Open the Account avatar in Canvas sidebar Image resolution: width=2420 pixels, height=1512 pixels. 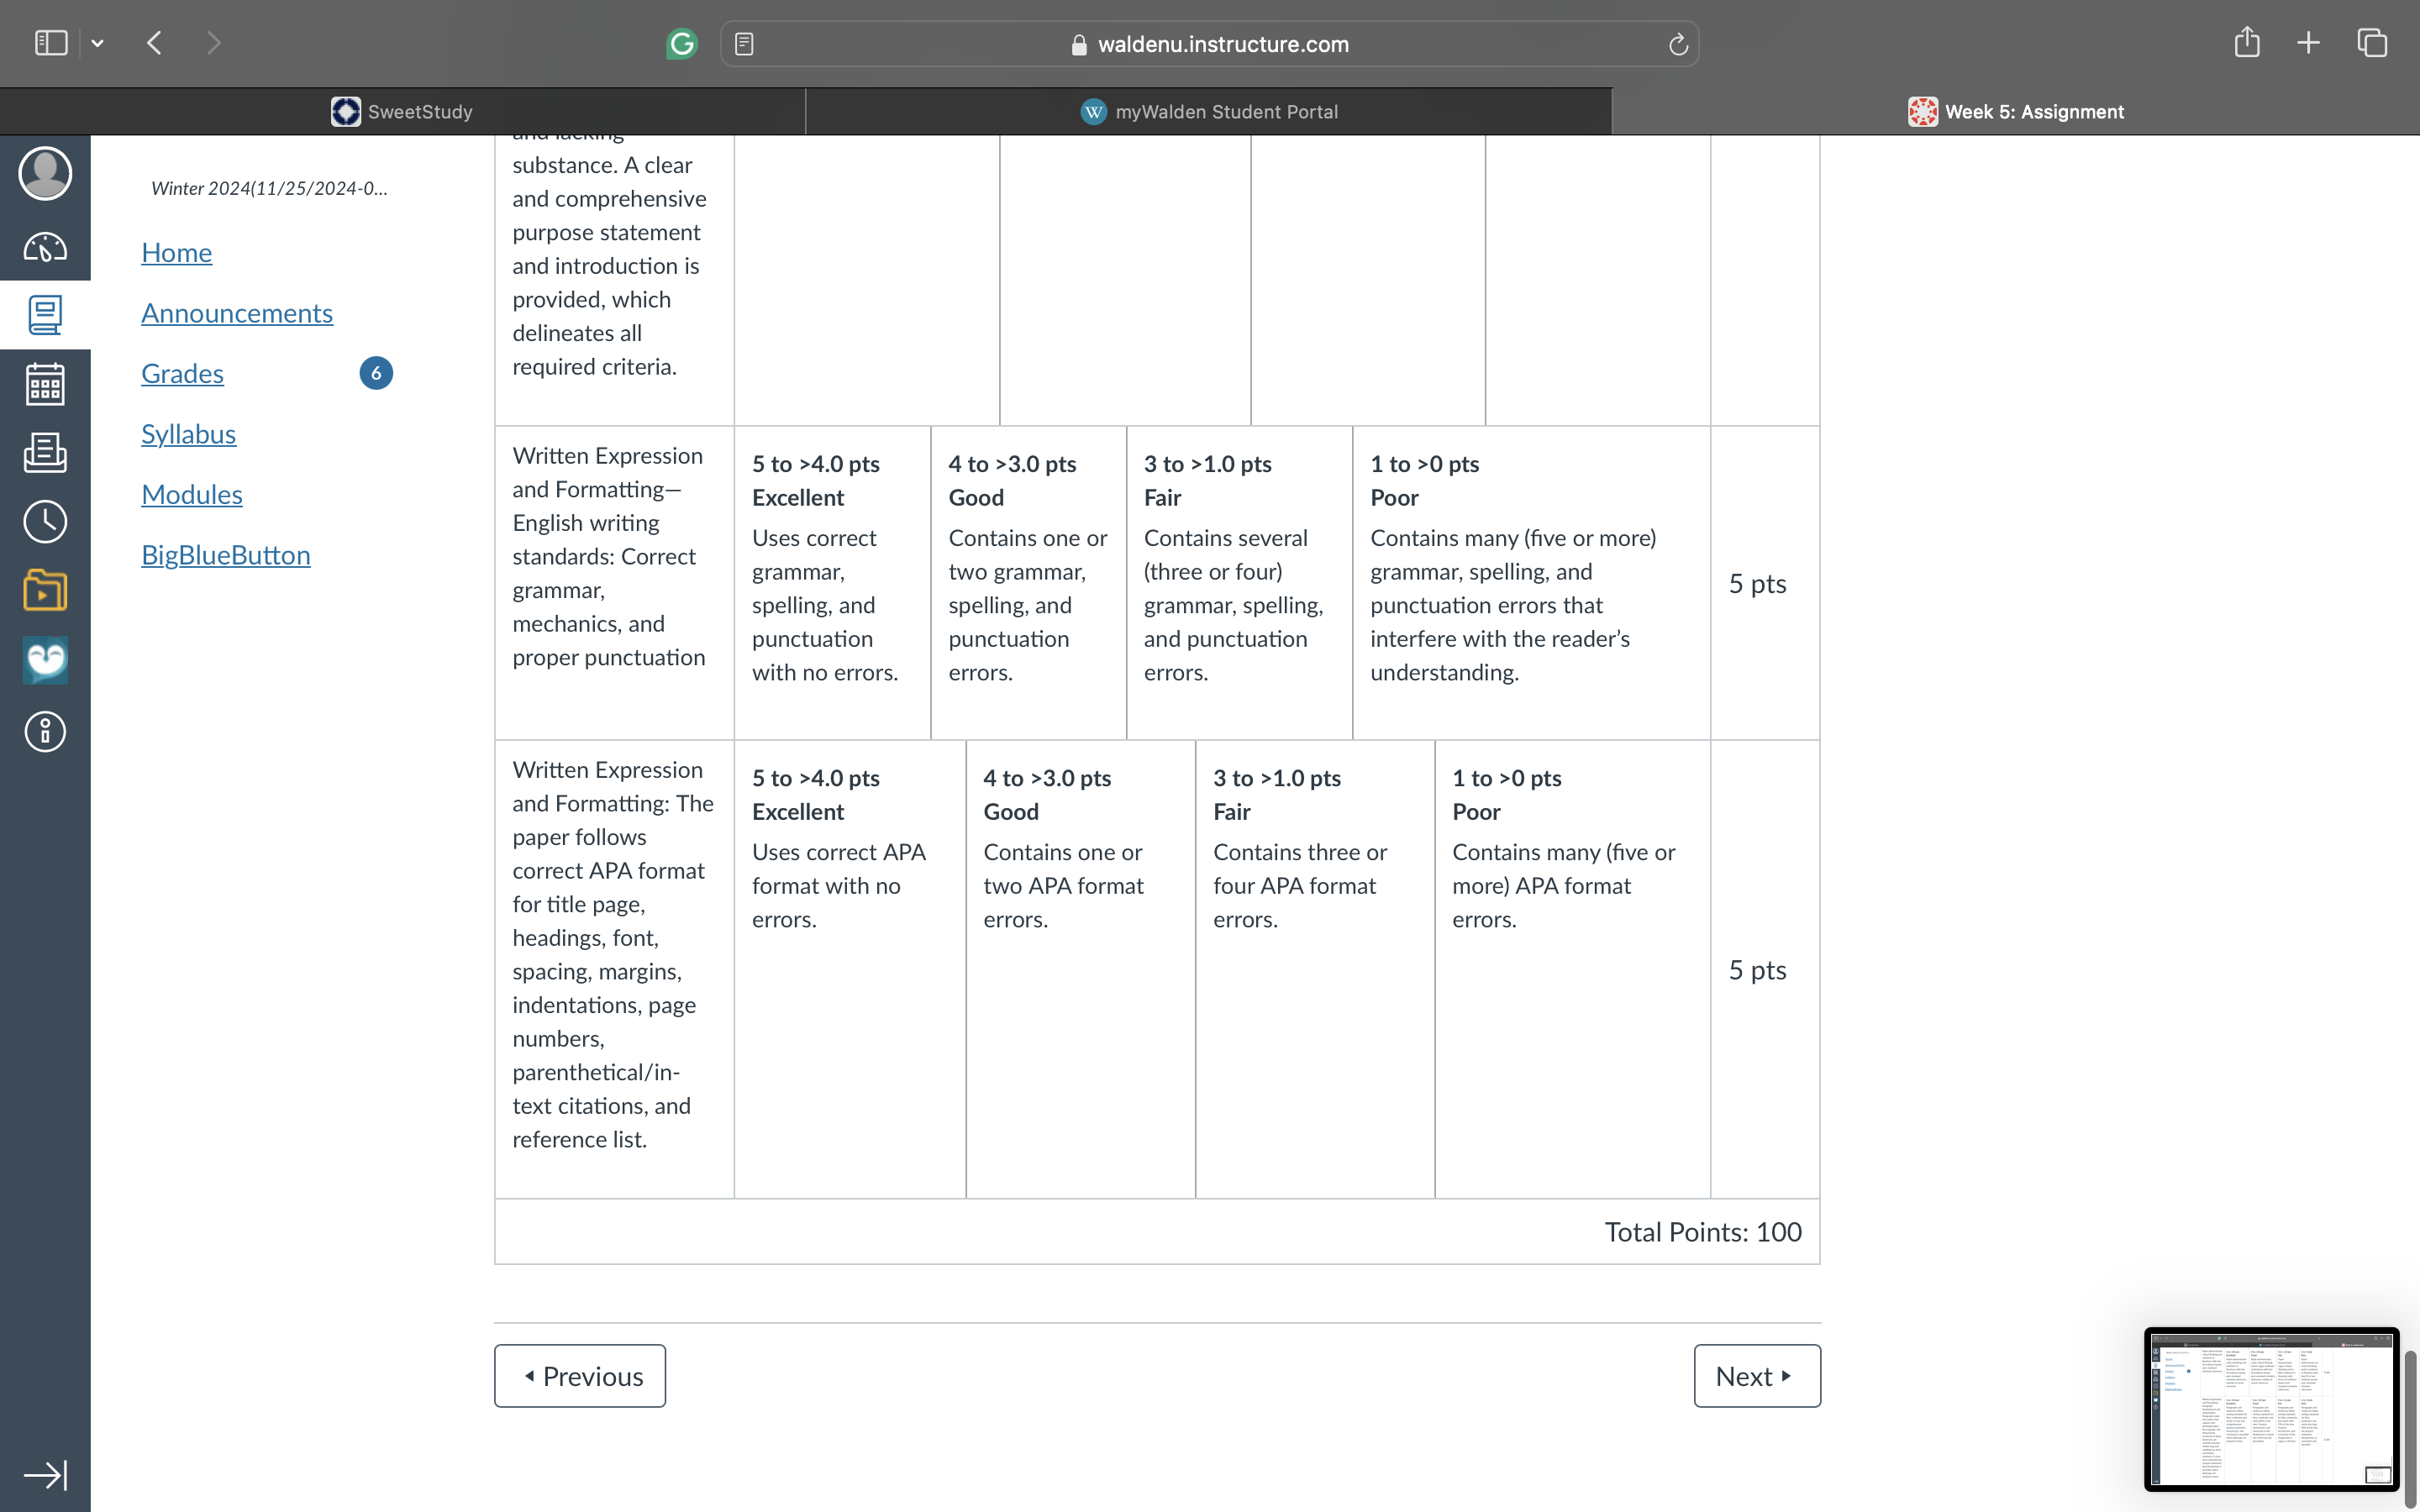click(45, 174)
